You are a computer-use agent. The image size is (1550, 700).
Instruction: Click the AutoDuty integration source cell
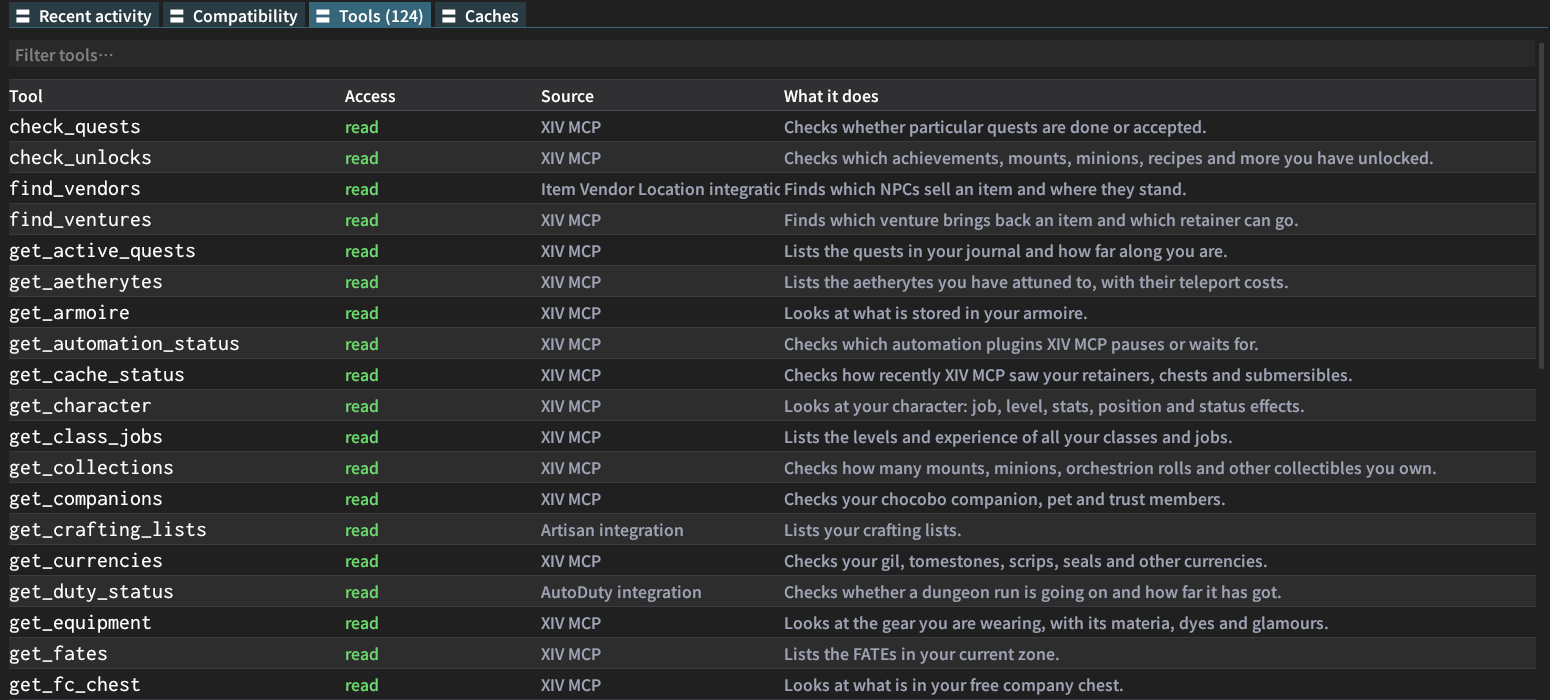tap(621, 592)
